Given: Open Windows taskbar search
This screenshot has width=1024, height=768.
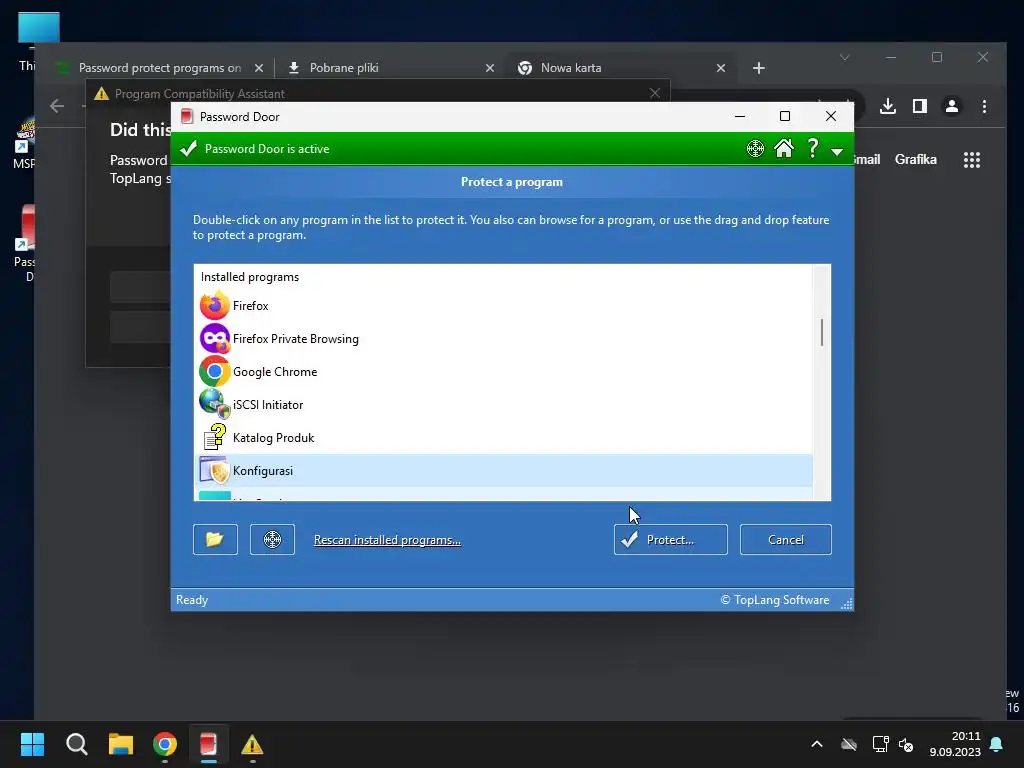Looking at the screenshot, I should (x=76, y=744).
